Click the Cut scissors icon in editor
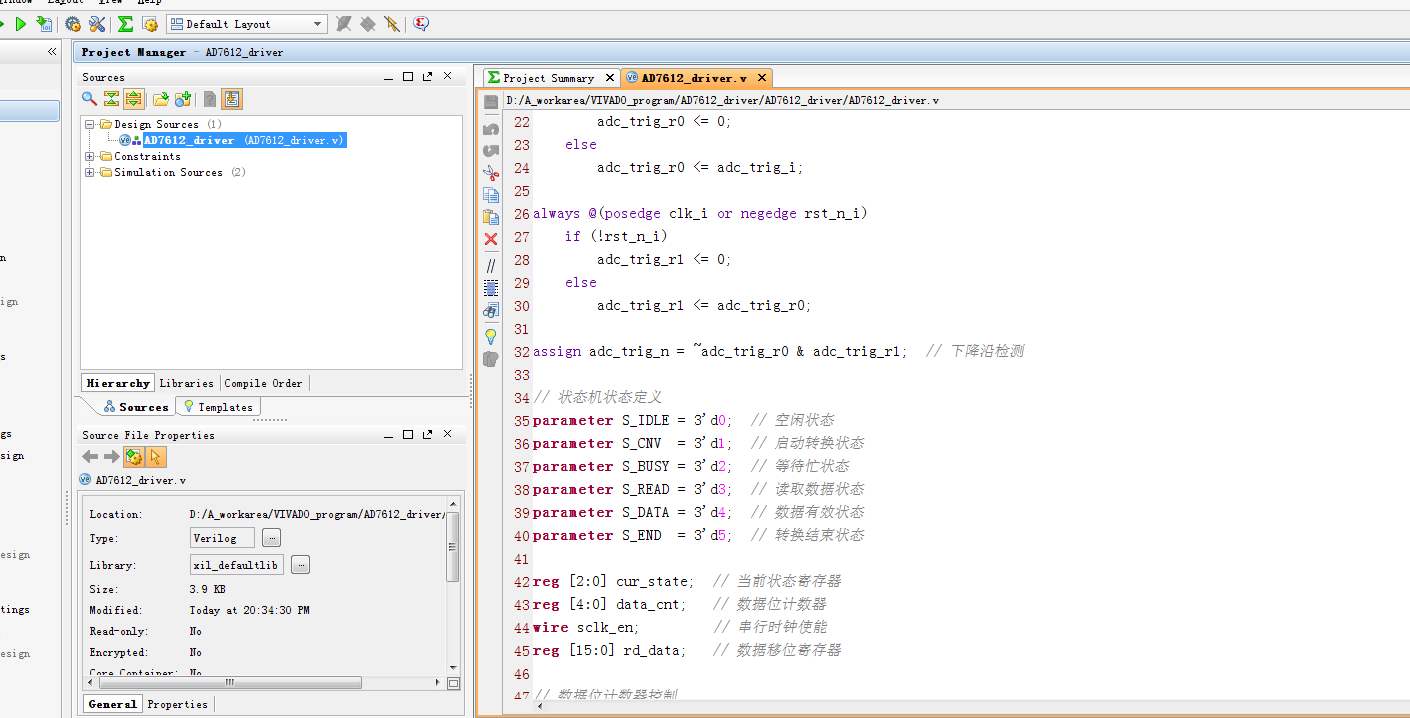Screen dimensions: 1410x718 point(491,173)
